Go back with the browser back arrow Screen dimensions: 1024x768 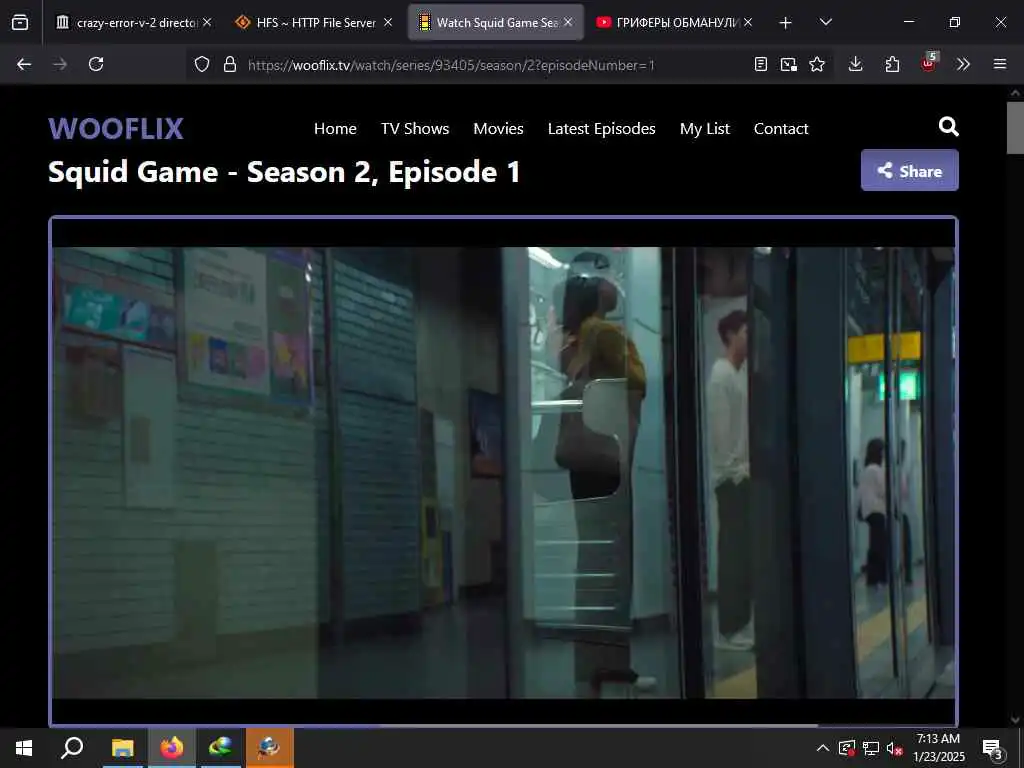[24, 64]
